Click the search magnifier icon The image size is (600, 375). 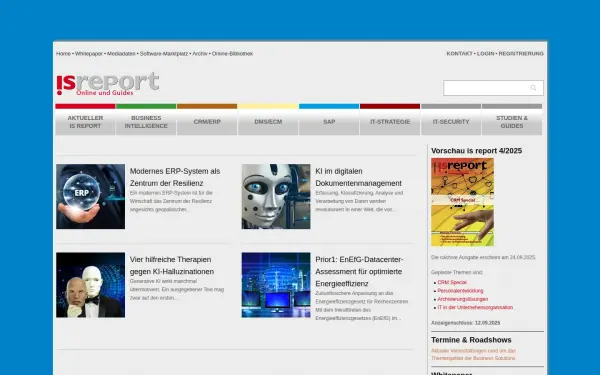click(533, 88)
